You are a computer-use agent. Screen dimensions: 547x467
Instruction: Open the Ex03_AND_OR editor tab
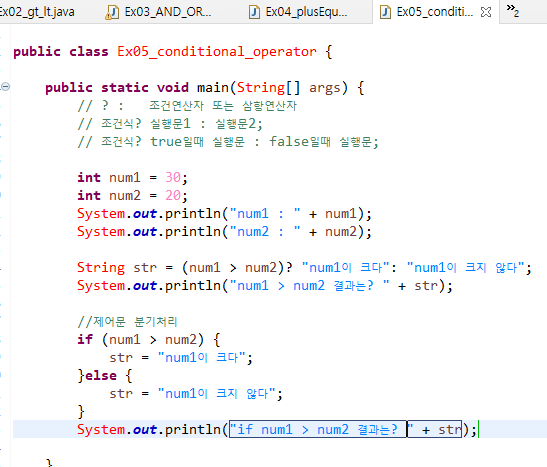point(159,12)
